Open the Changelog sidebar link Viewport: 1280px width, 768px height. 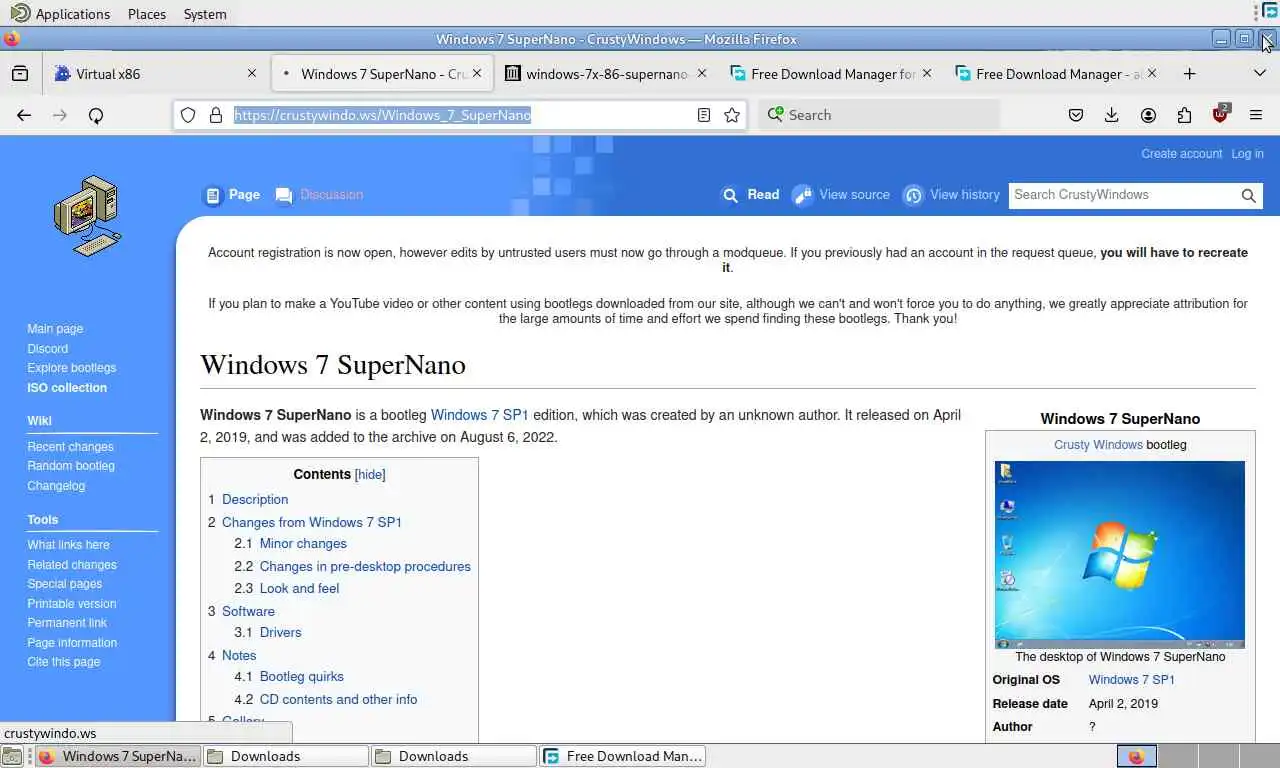(56, 486)
